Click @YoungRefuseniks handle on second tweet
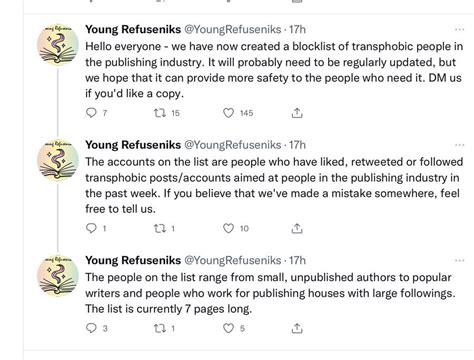This screenshot has width=474, height=360. tap(233, 145)
